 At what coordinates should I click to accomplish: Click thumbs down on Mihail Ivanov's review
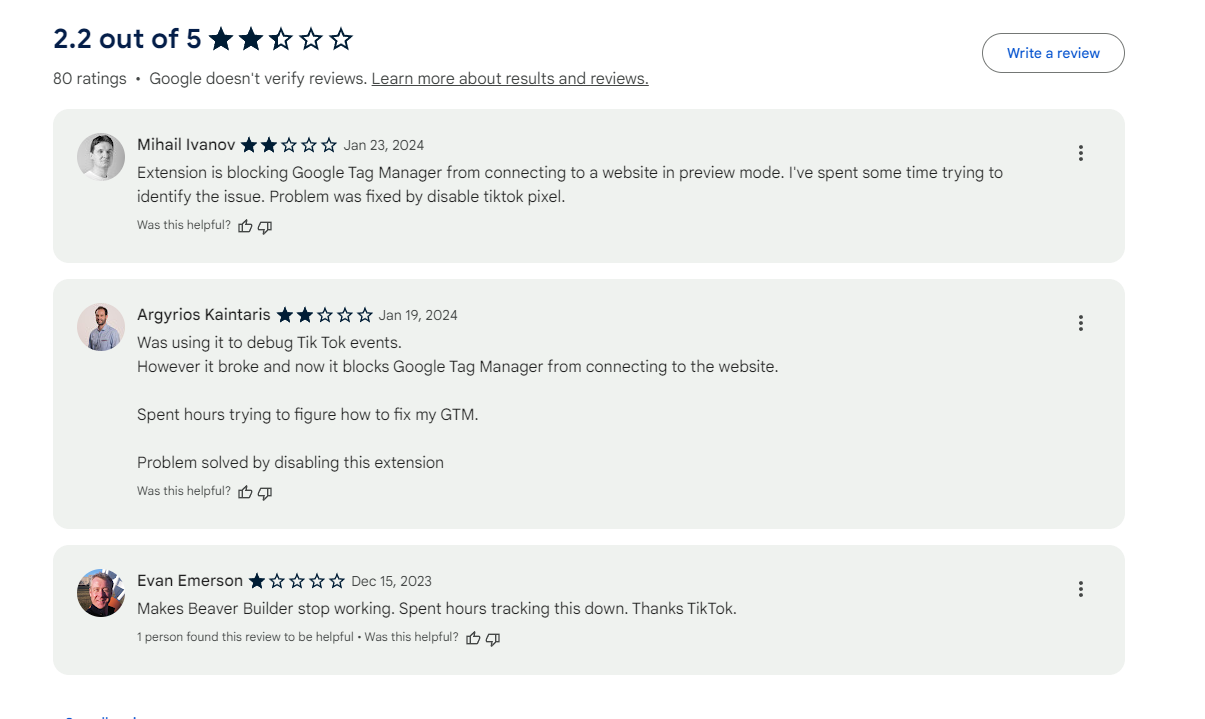pos(265,226)
